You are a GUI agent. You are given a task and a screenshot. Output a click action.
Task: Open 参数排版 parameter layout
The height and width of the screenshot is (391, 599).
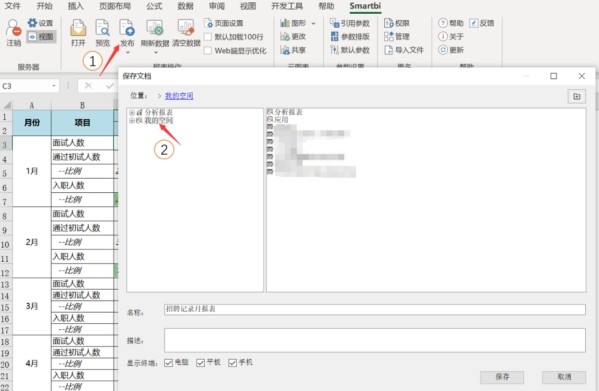(350, 37)
